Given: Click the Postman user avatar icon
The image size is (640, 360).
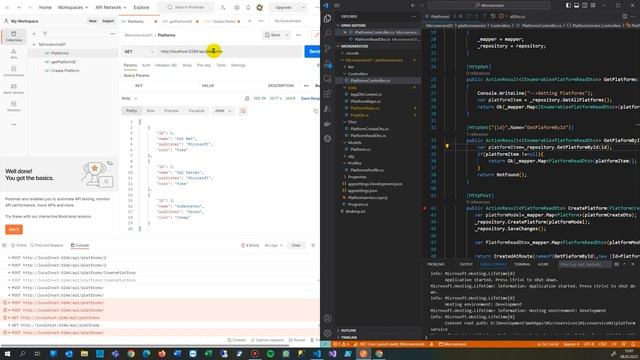Looking at the screenshot, I should point(260,7).
